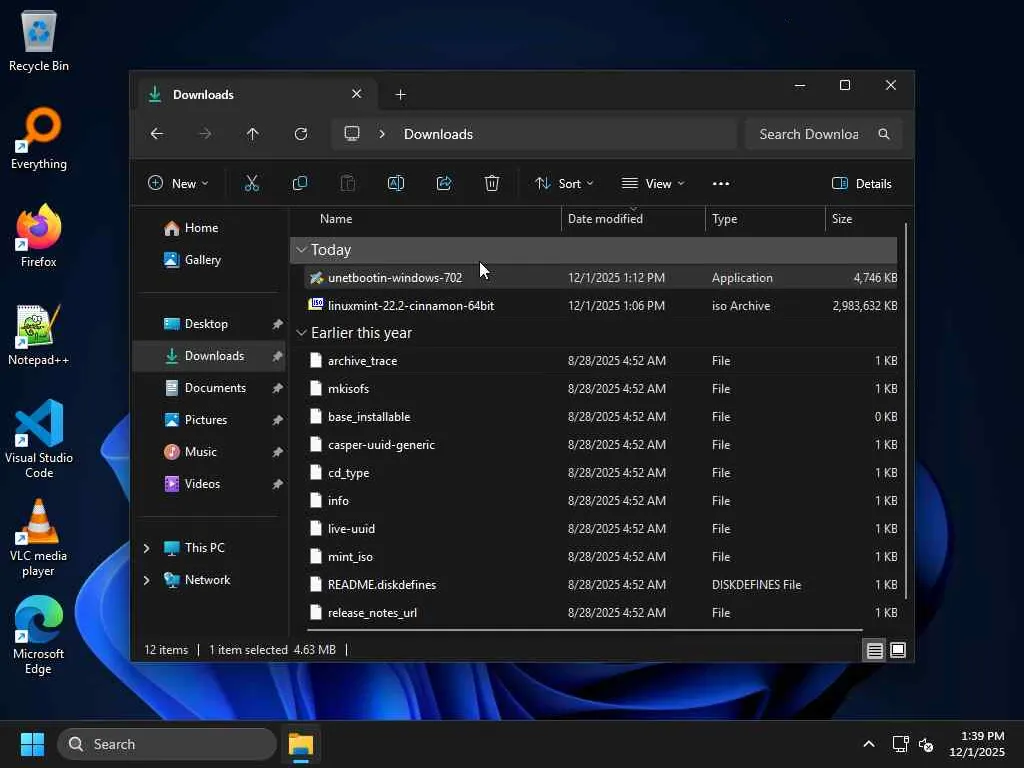
Task: Sort by the Size column header
Action: pyautogui.click(x=862, y=219)
